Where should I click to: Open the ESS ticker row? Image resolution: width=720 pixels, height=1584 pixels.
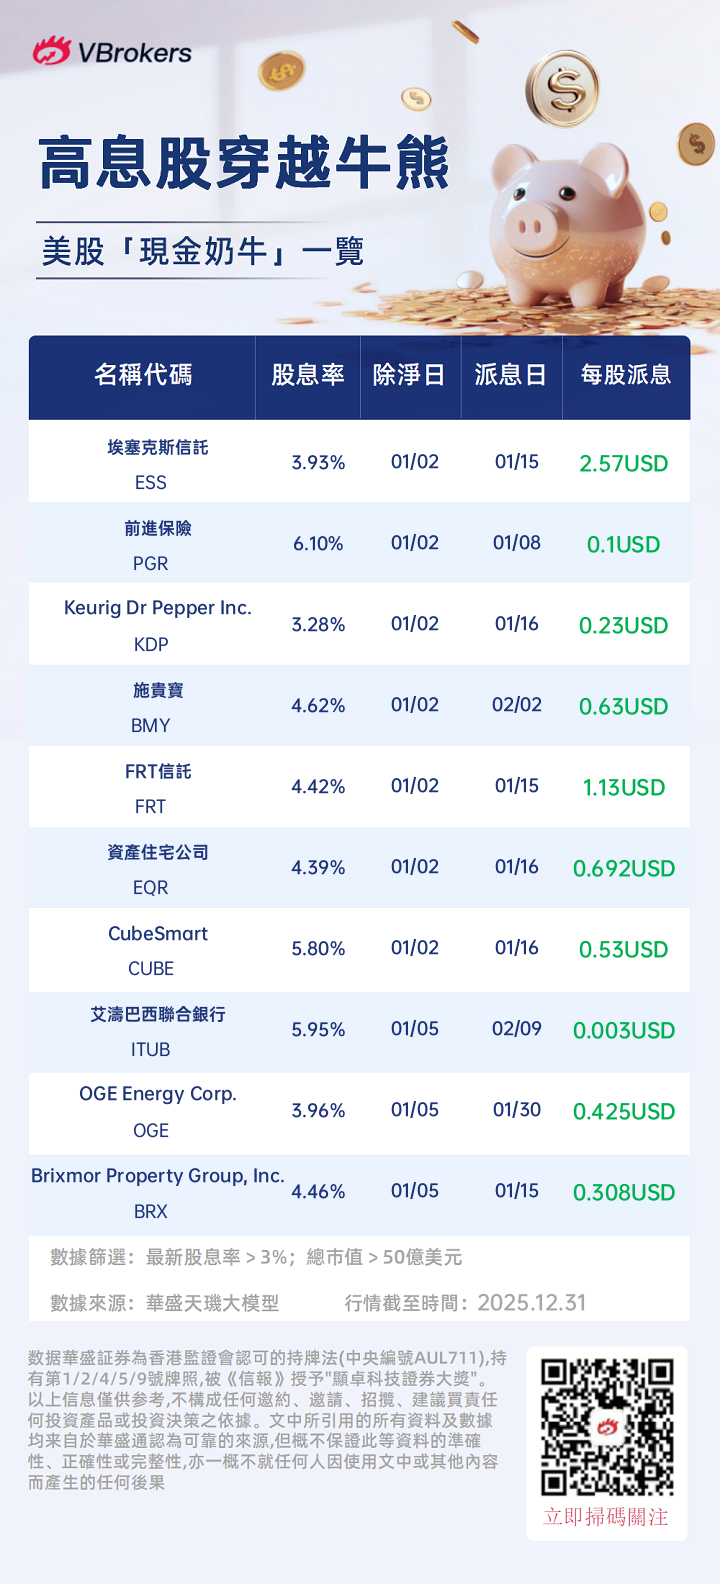click(x=151, y=482)
